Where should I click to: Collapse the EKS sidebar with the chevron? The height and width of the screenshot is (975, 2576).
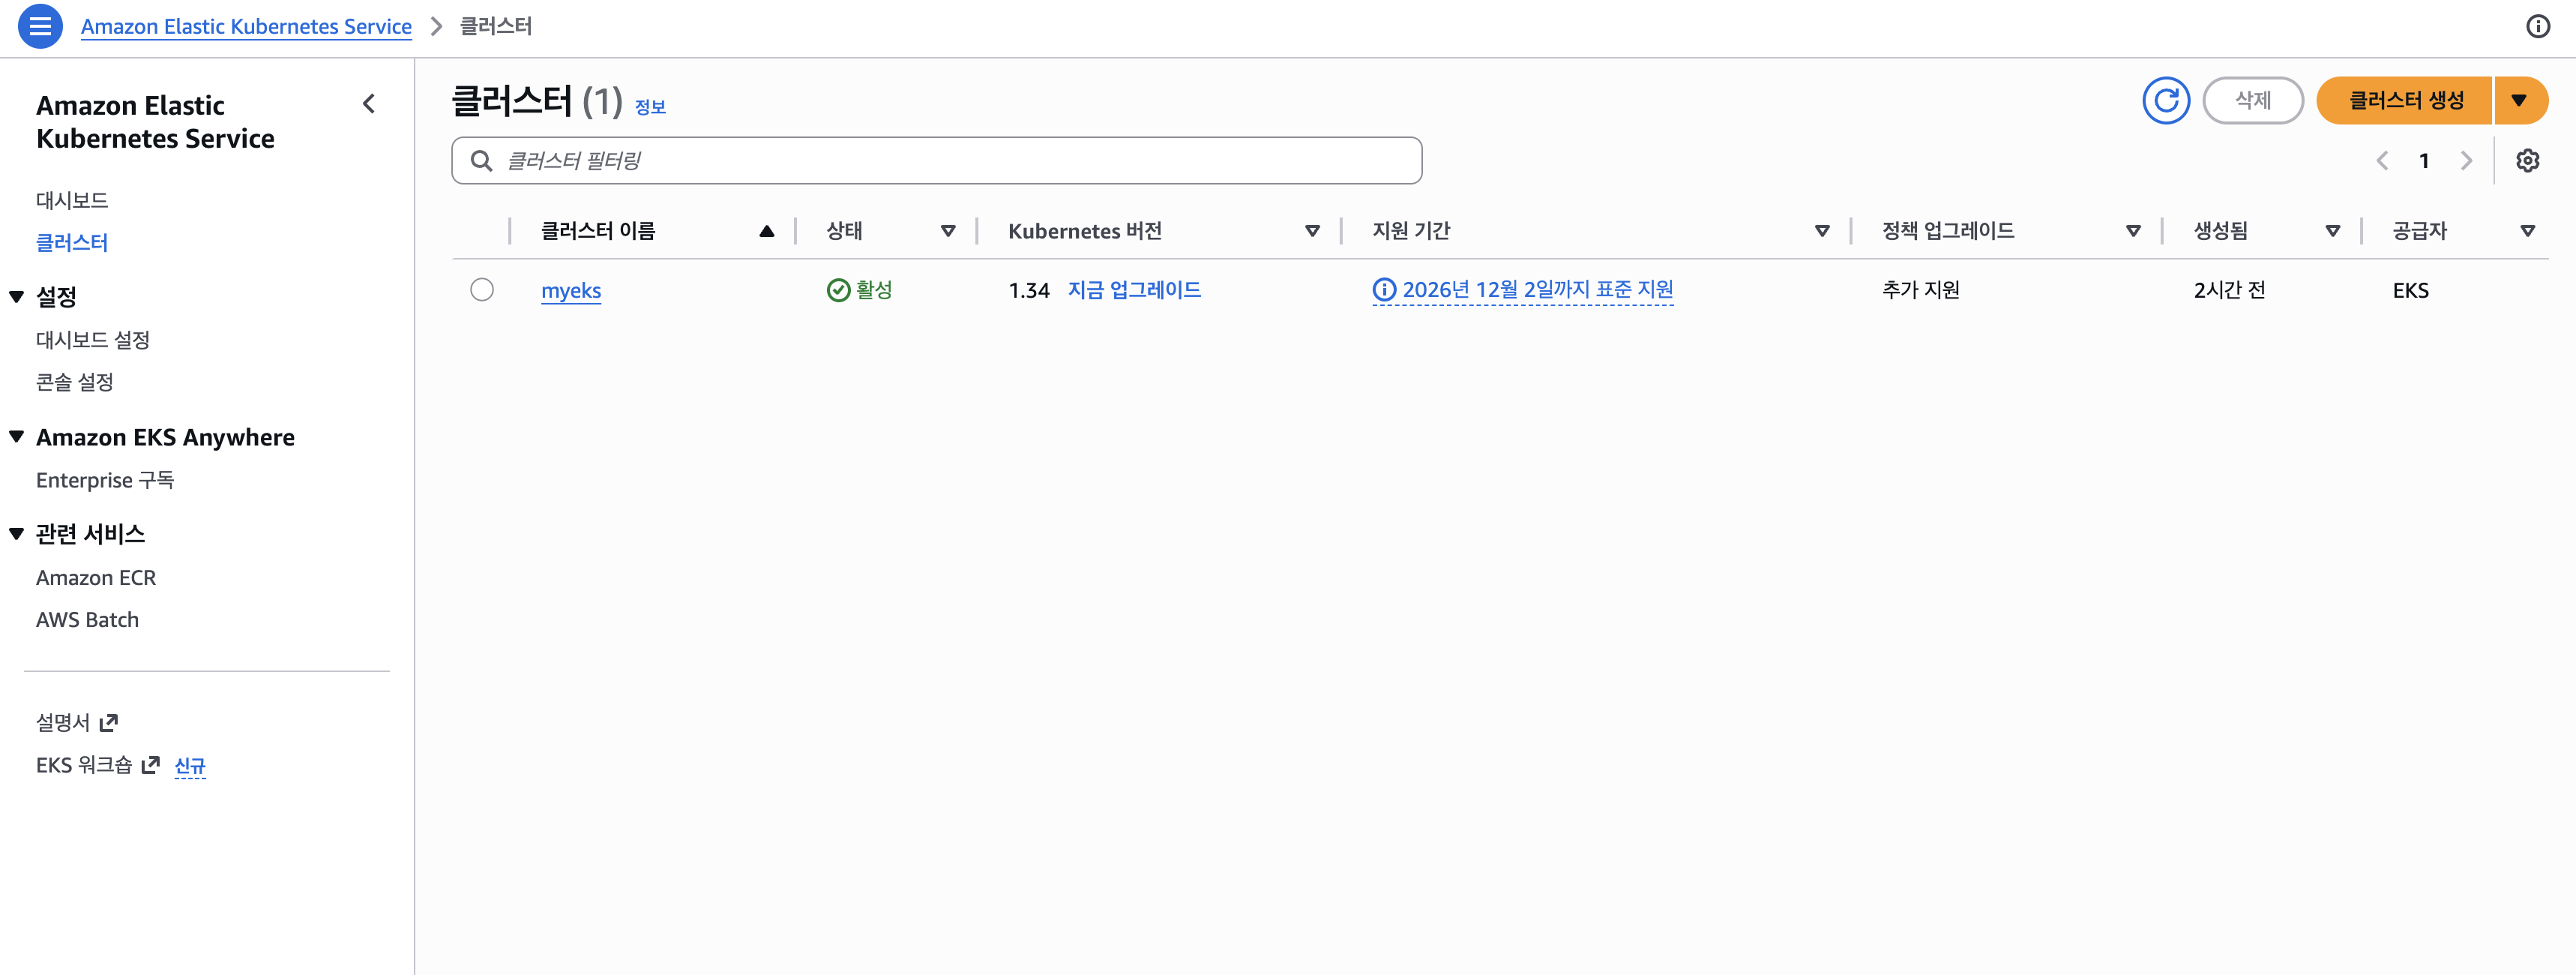[x=369, y=104]
